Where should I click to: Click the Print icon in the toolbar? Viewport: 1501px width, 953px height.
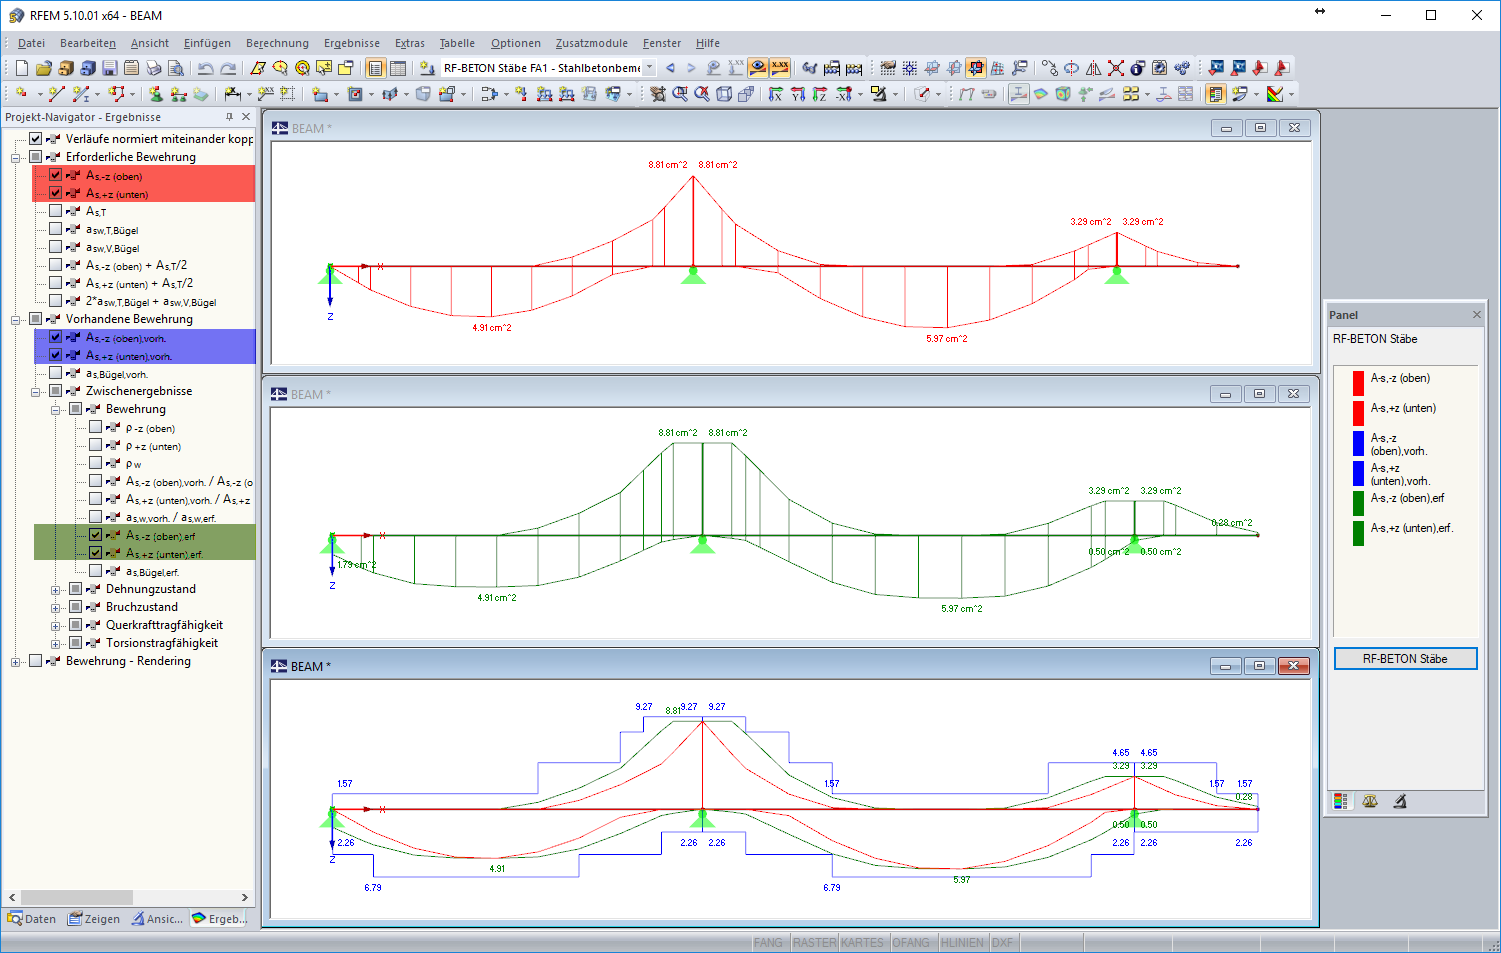point(153,68)
